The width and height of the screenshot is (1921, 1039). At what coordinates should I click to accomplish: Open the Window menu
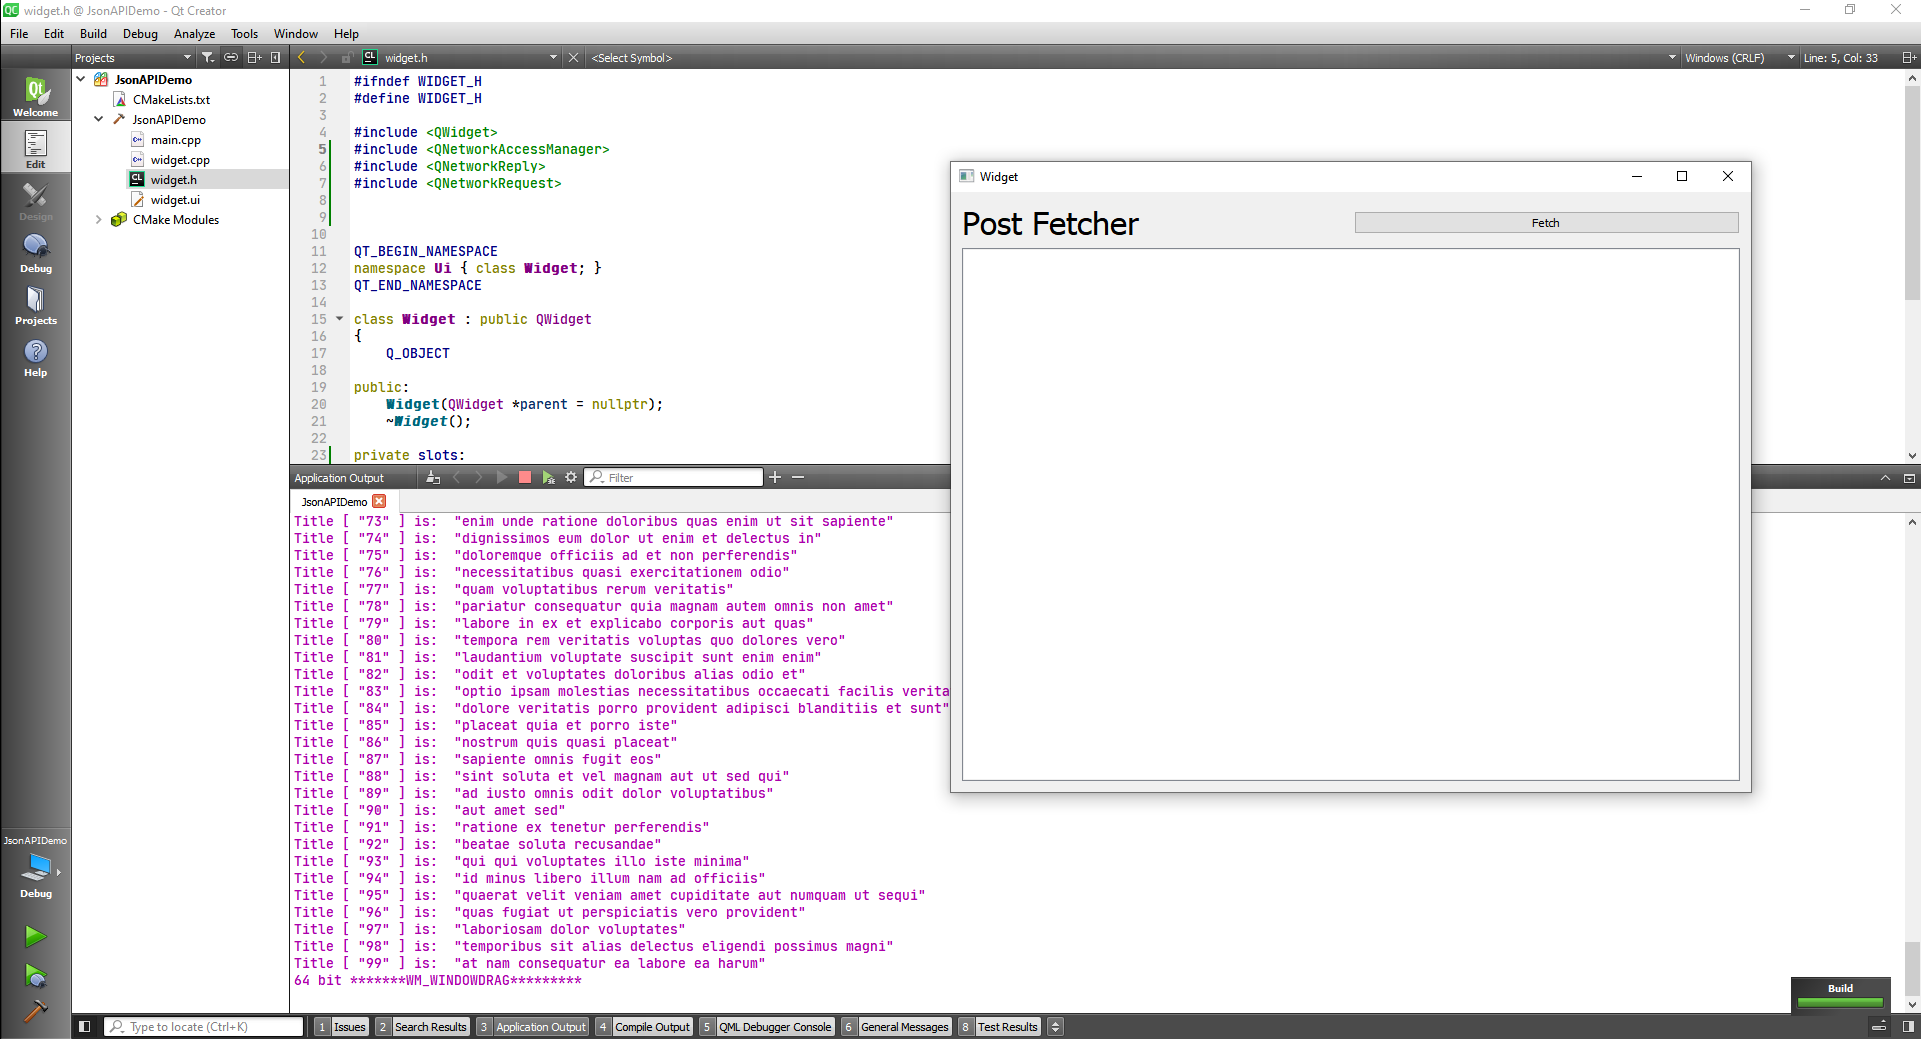point(296,33)
